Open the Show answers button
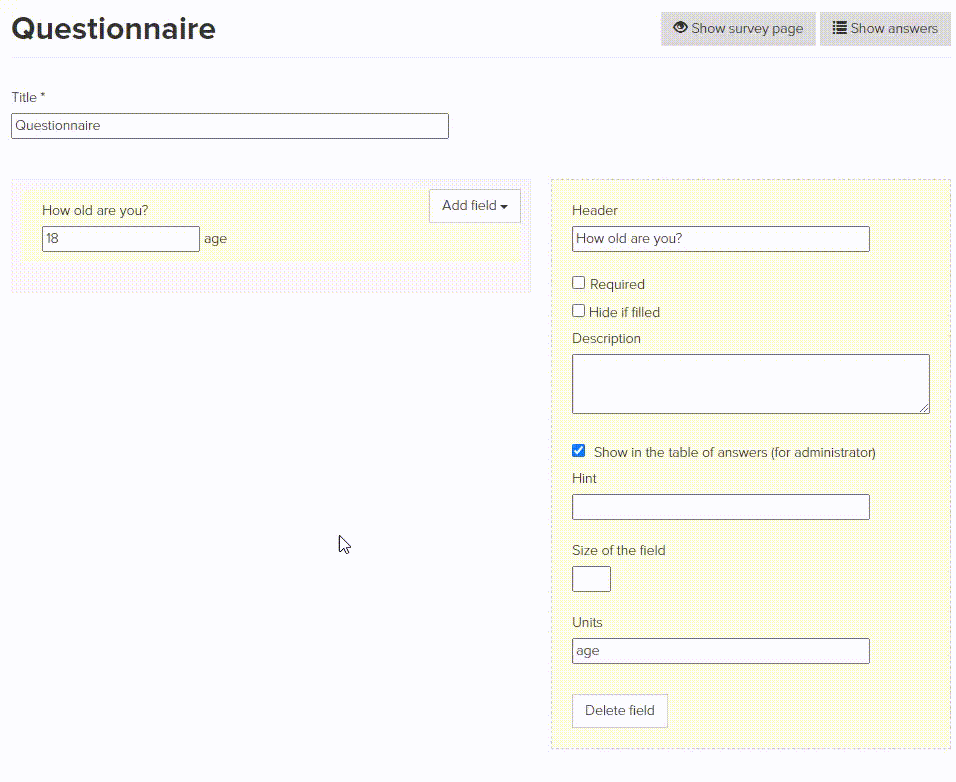 885,29
